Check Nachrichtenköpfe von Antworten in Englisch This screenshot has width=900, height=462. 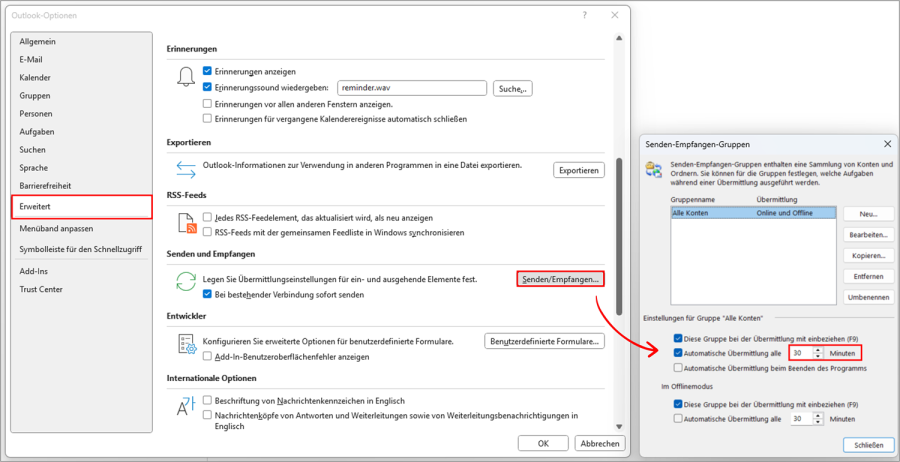point(207,415)
